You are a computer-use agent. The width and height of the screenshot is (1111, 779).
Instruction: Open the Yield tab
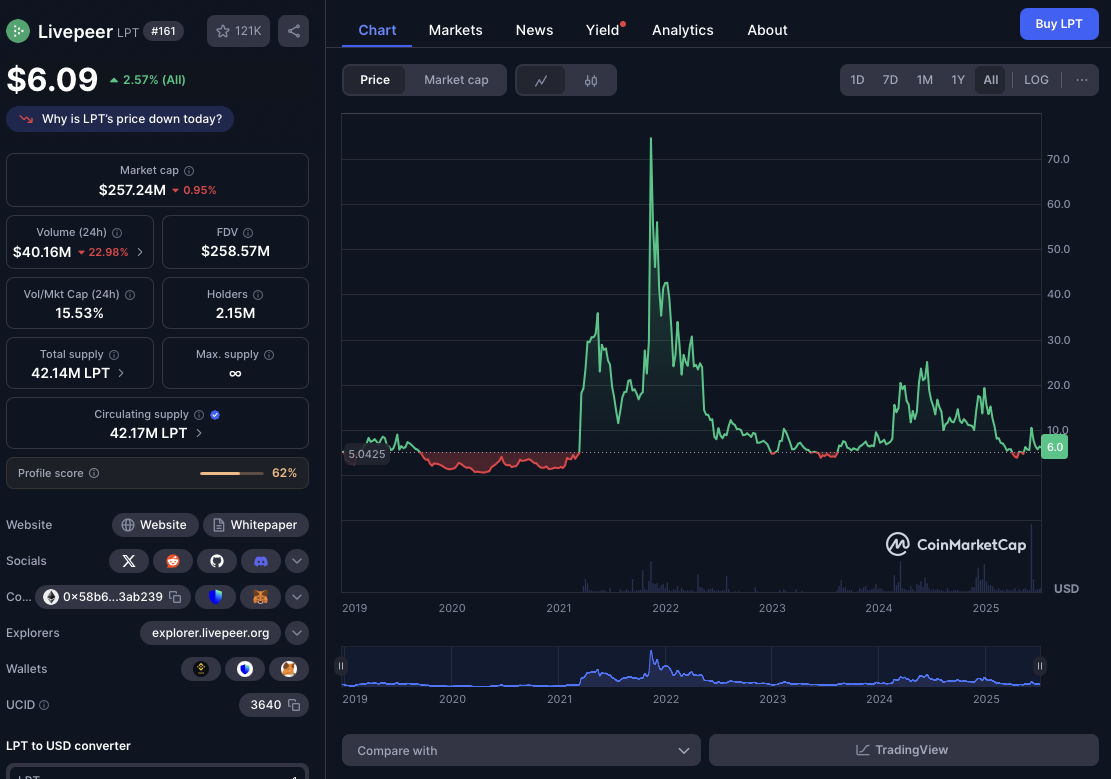603,30
